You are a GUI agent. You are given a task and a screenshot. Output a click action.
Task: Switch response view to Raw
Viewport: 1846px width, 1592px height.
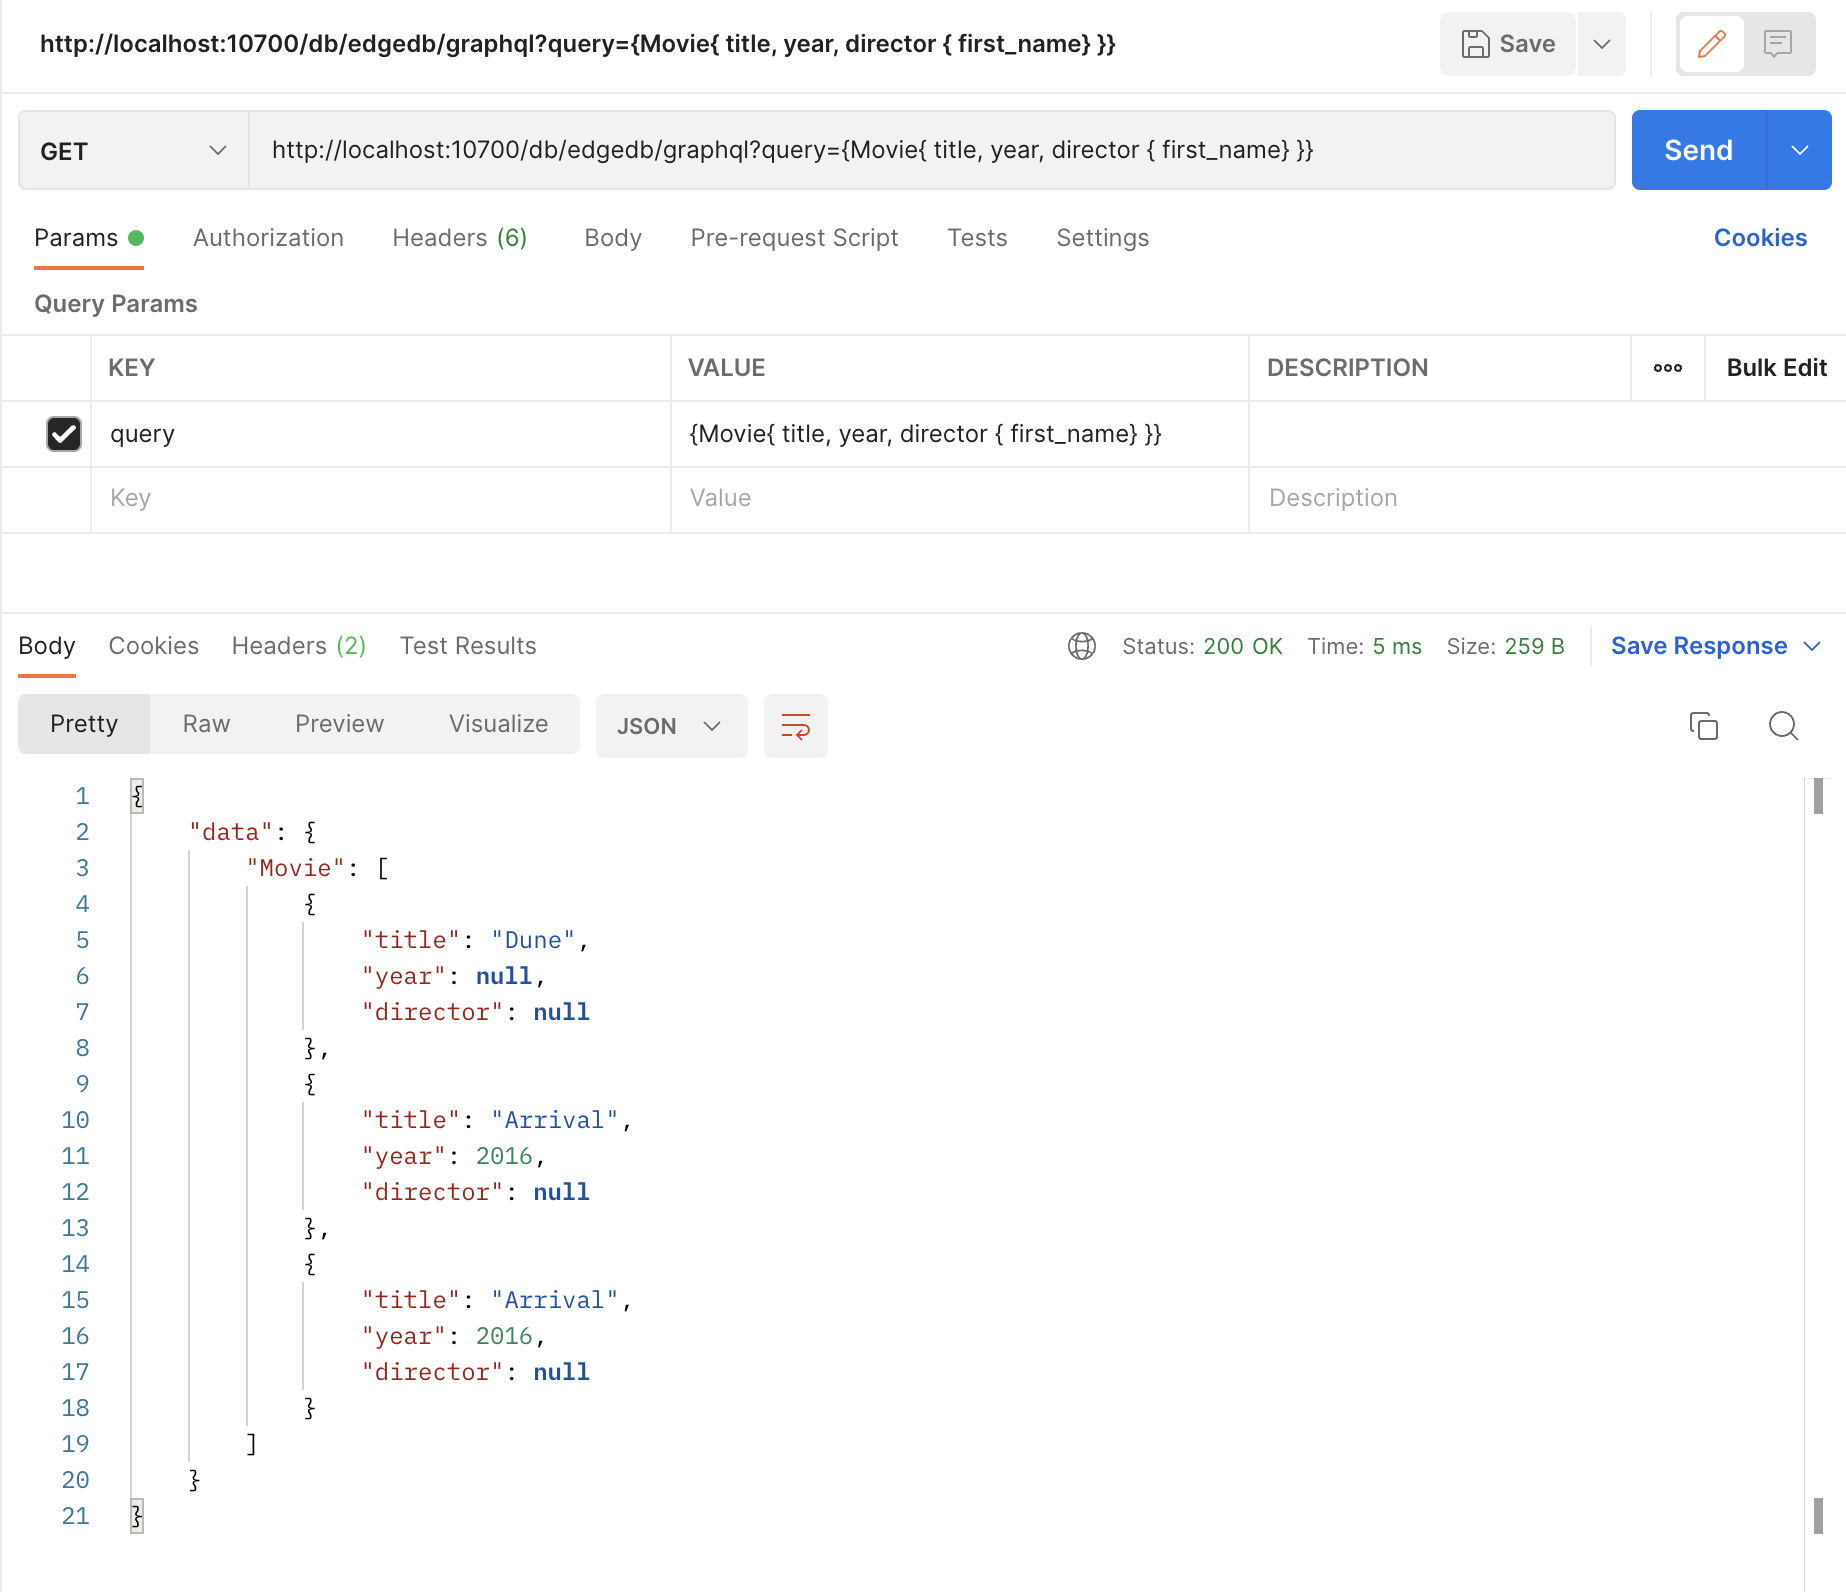(206, 724)
